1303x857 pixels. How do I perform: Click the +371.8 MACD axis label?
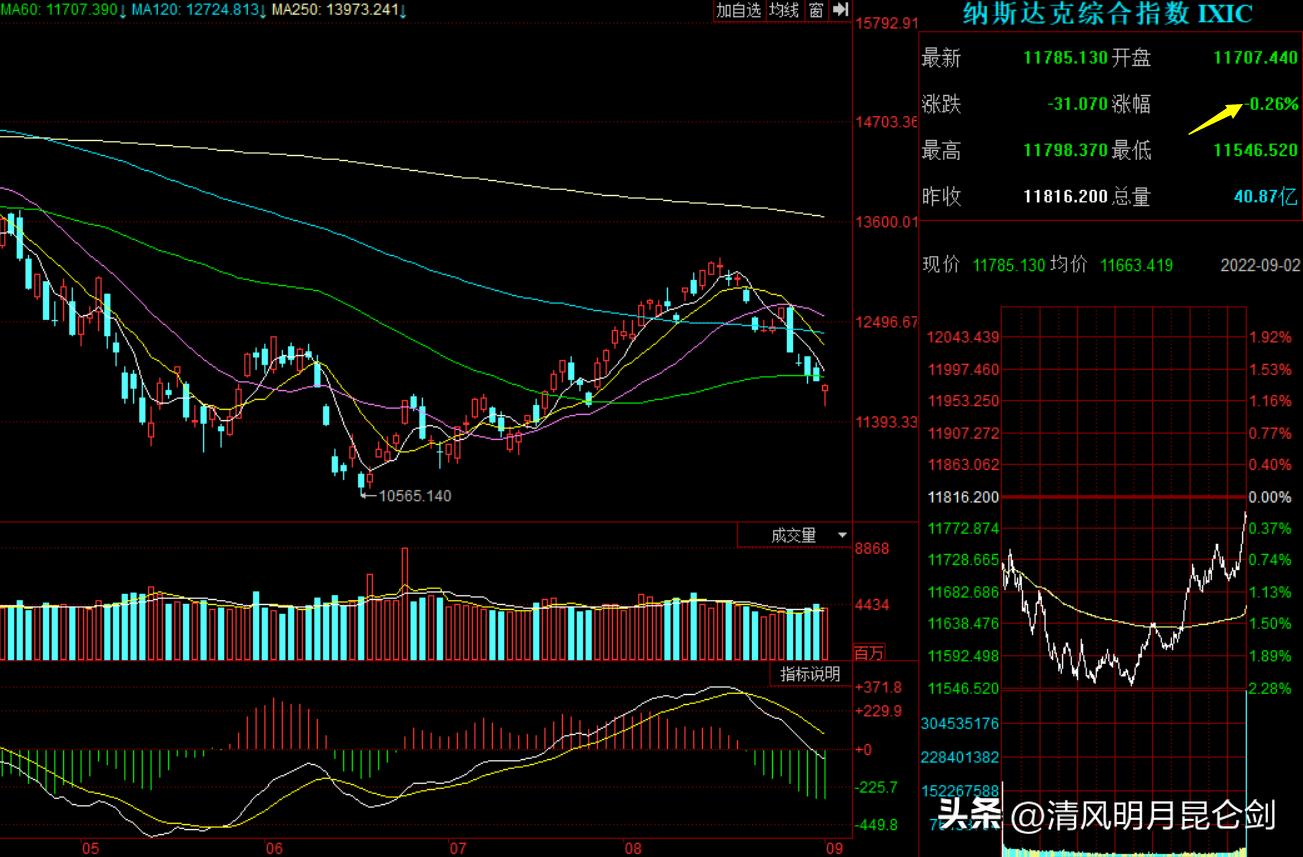pyautogui.click(x=879, y=687)
